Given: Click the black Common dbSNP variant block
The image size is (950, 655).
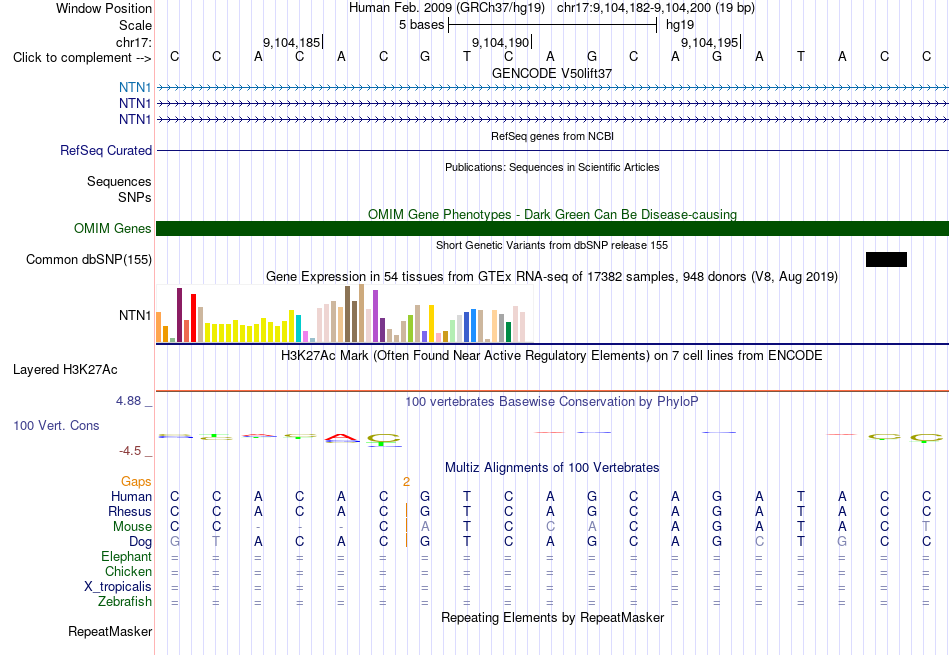Looking at the screenshot, I should [886, 259].
